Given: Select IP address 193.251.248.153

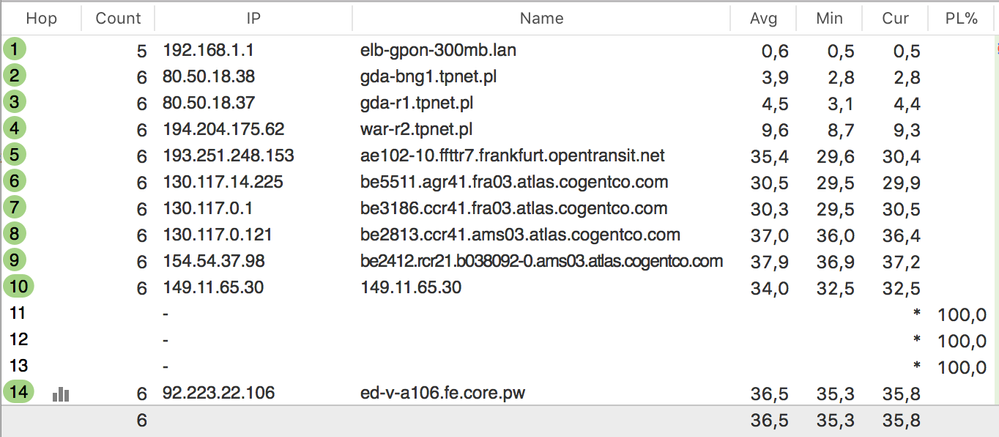Looking at the screenshot, I should pyautogui.click(x=228, y=155).
